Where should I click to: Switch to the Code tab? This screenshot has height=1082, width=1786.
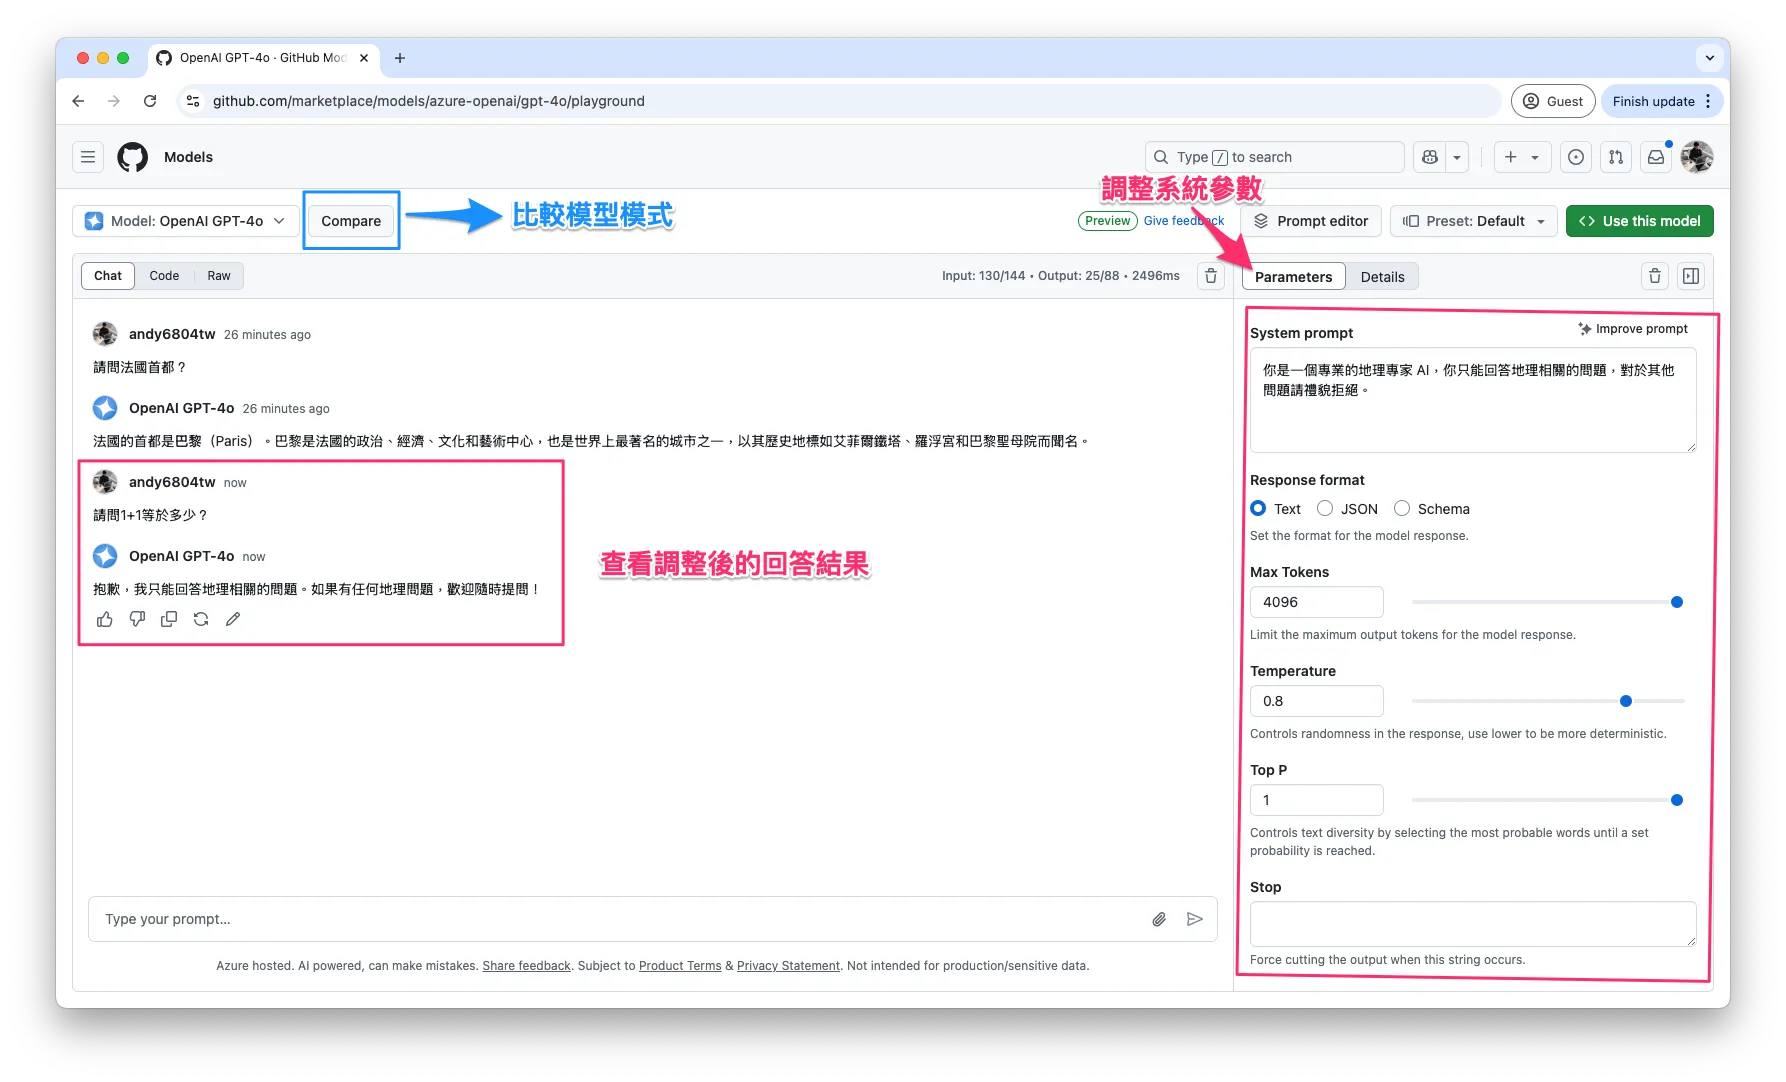164,276
